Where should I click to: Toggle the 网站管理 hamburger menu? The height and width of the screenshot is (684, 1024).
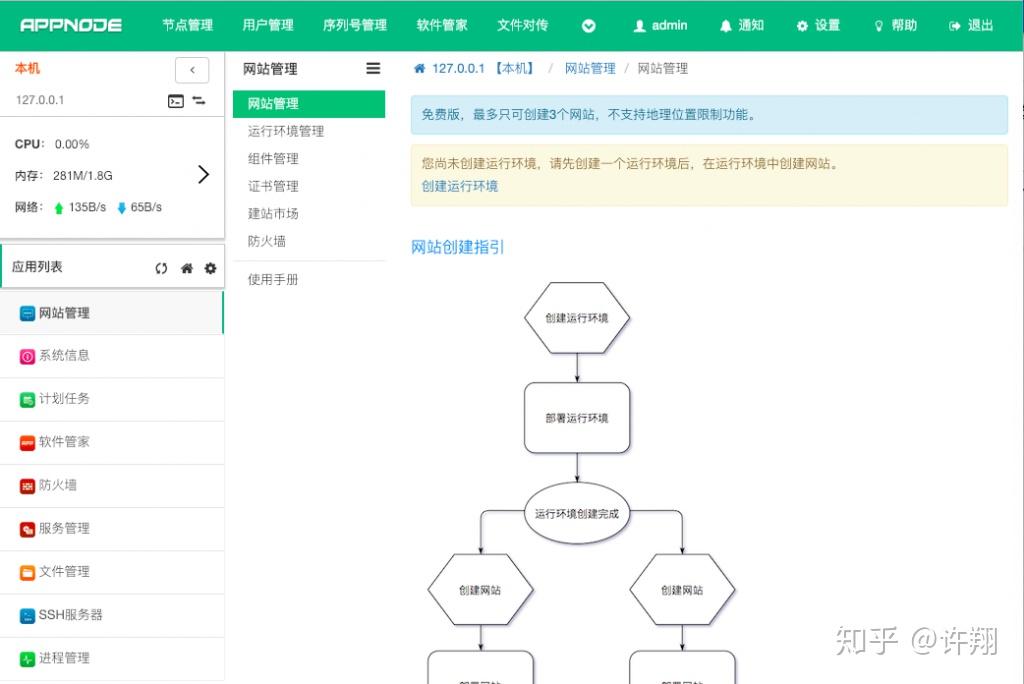pos(373,69)
